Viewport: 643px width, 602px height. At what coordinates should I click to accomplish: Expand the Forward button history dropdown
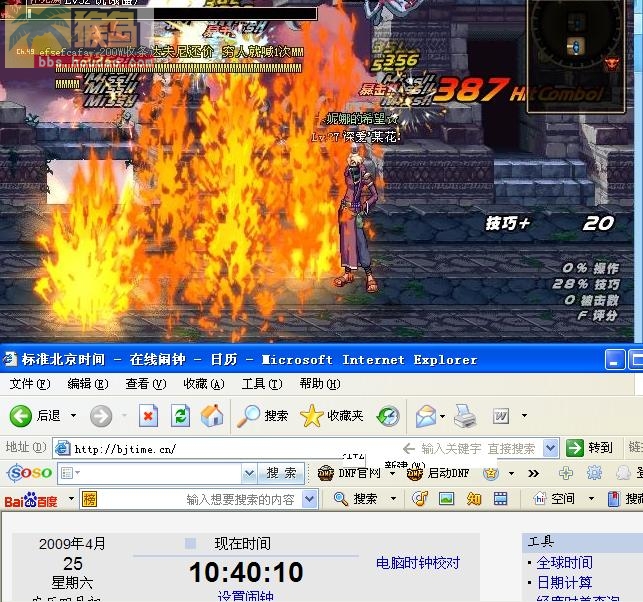click(x=124, y=416)
